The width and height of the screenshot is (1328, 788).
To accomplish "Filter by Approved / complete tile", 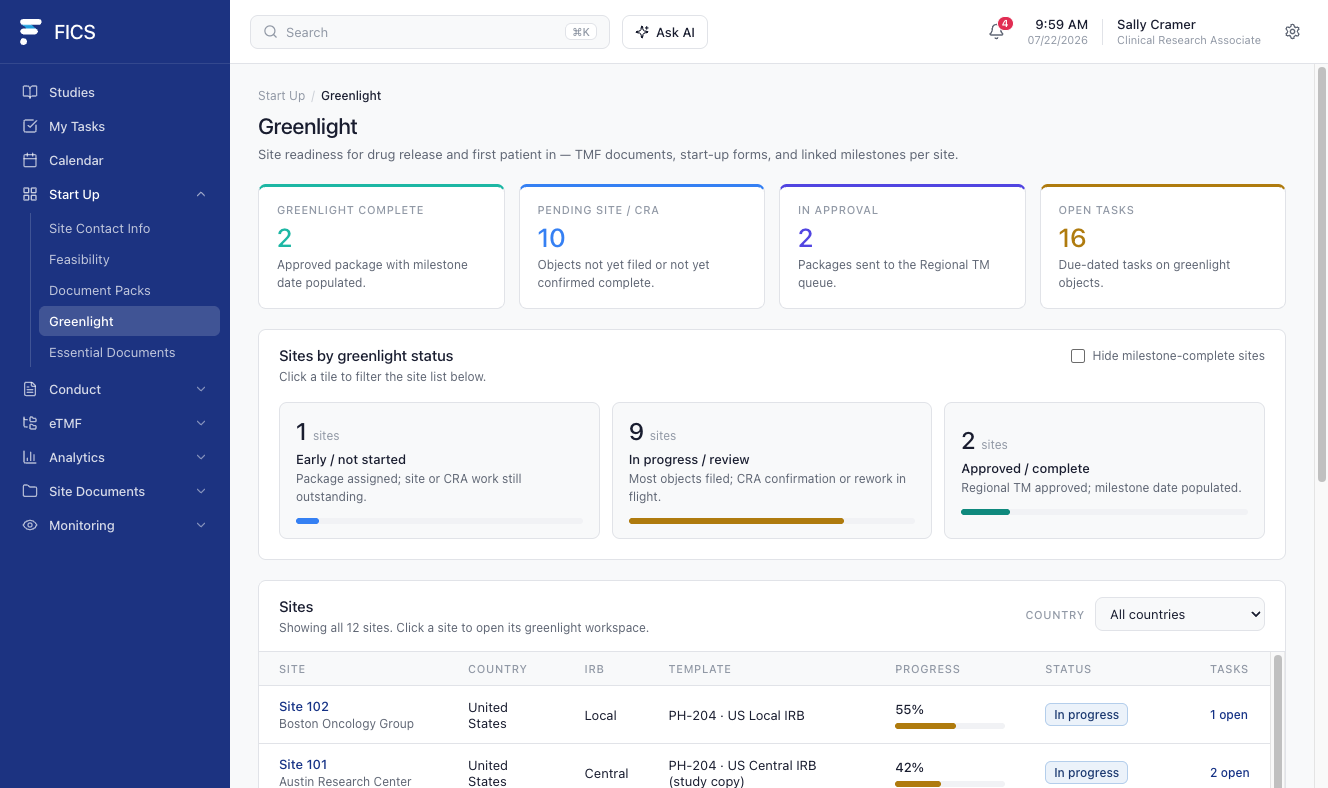I will pyautogui.click(x=1105, y=470).
